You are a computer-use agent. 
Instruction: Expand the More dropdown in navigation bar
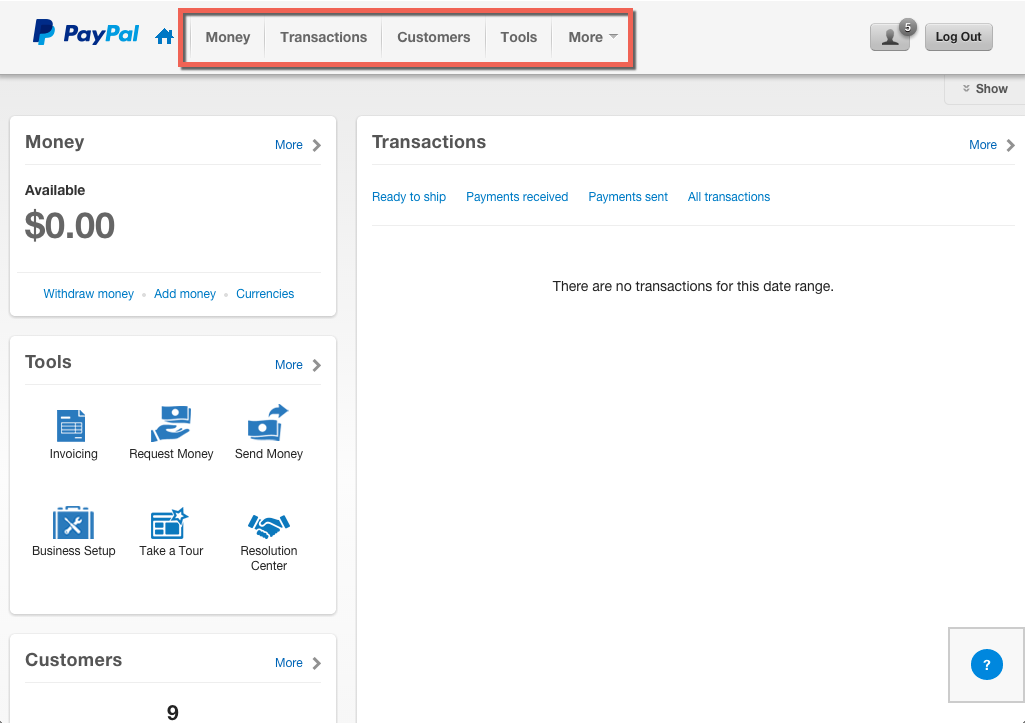tap(592, 37)
